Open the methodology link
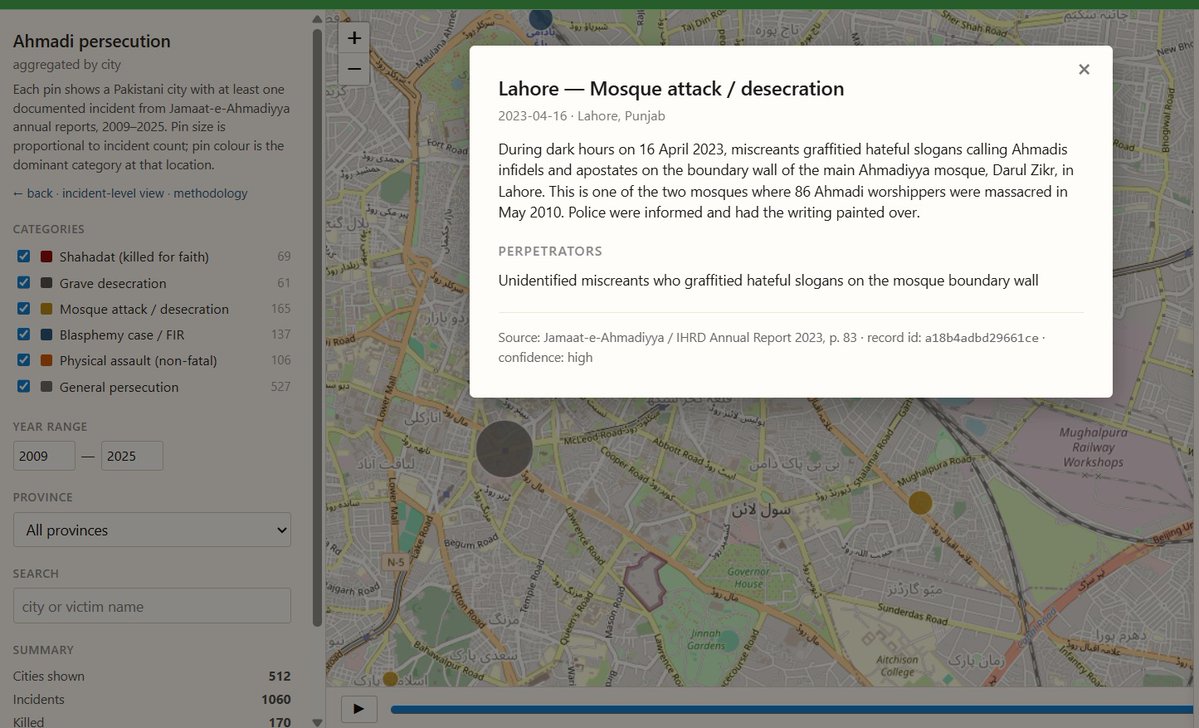Image resolution: width=1199 pixels, height=728 pixels. 210,193
